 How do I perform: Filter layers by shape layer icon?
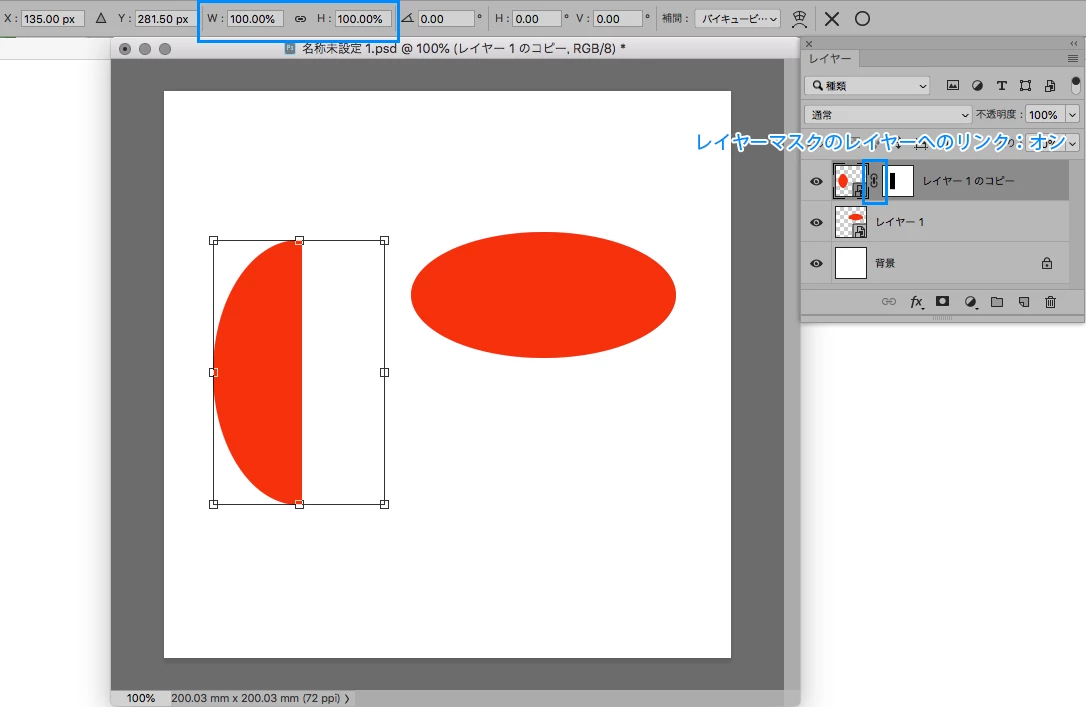point(1026,85)
